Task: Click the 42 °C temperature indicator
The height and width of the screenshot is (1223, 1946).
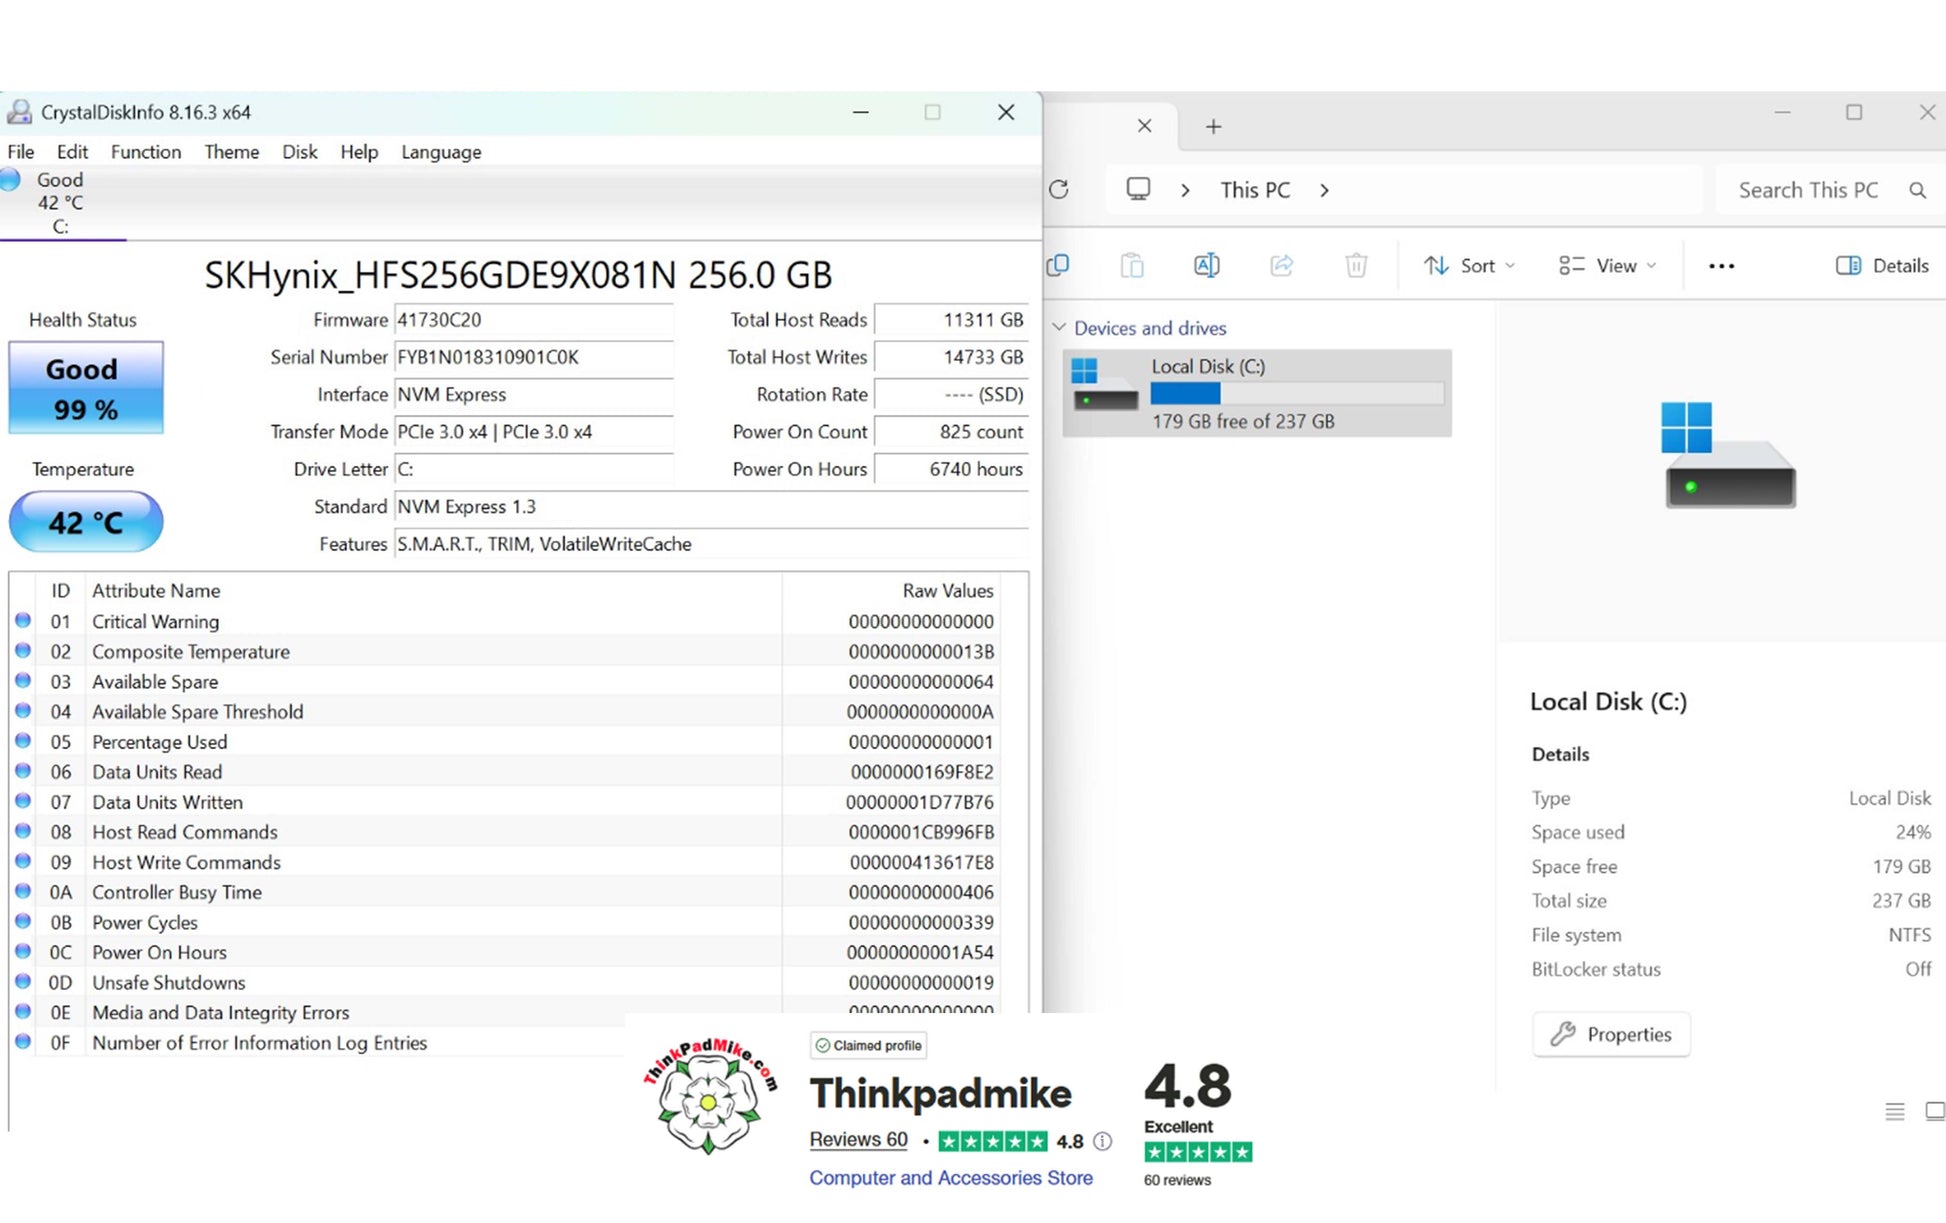Action: tap(86, 522)
